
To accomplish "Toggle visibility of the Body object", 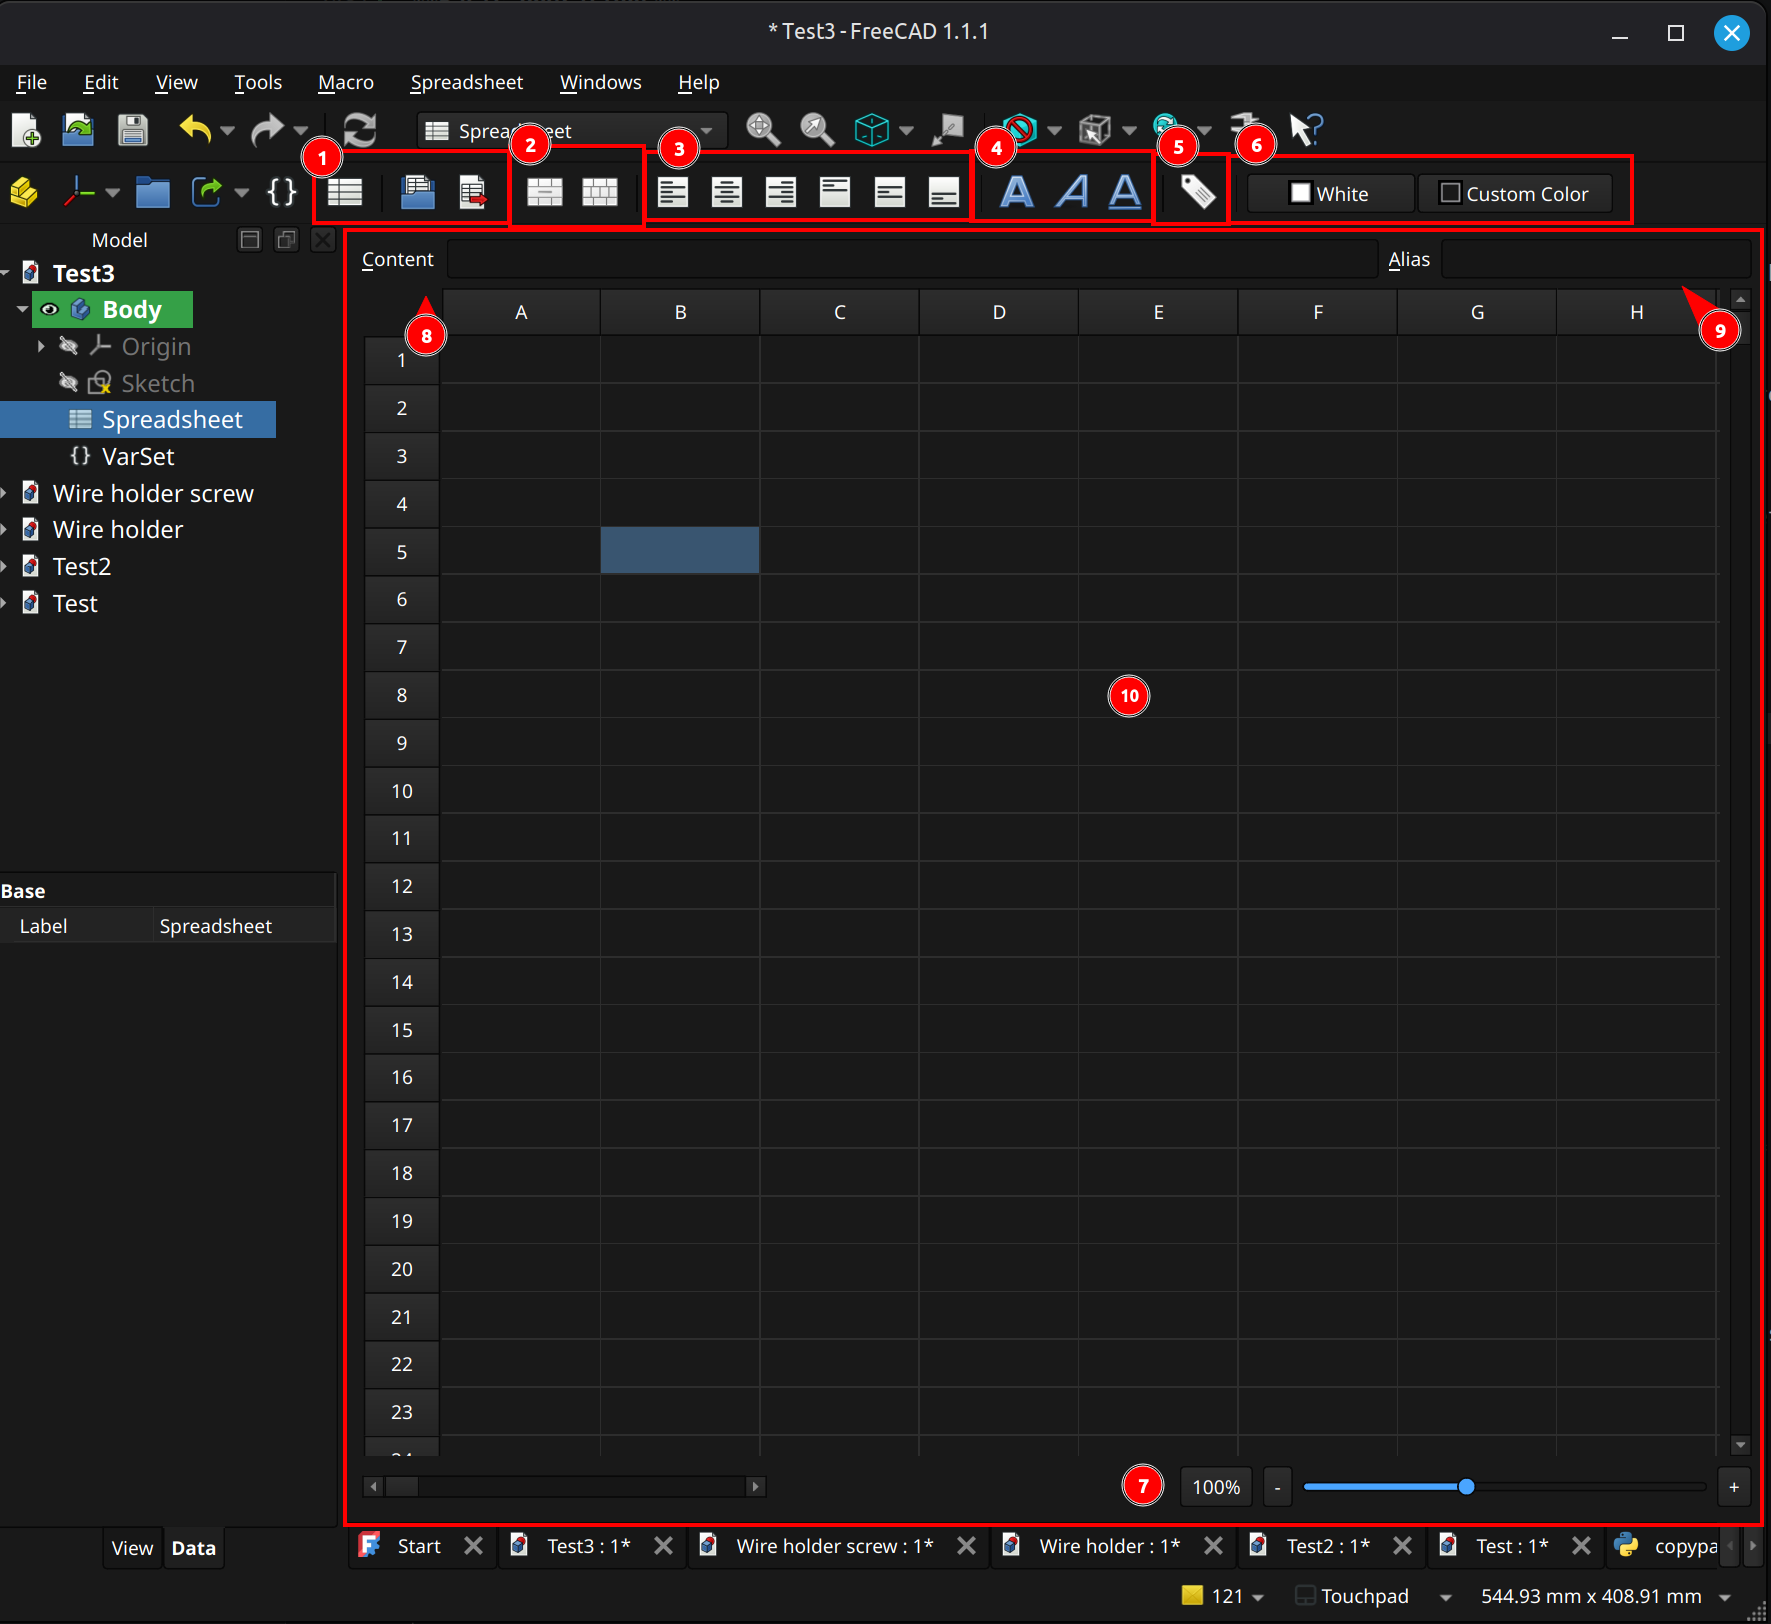I will tap(49, 310).
